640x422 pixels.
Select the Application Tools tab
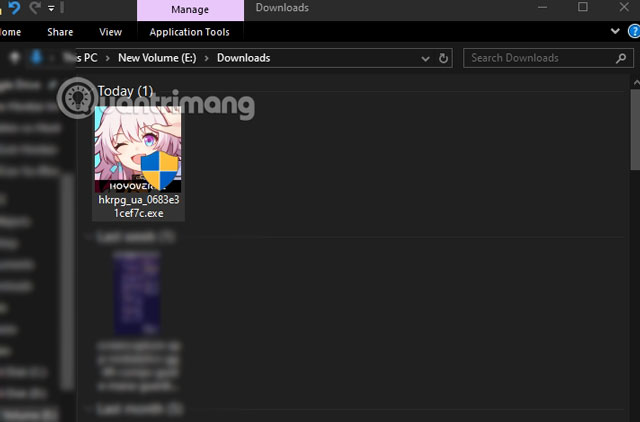pos(189,32)
